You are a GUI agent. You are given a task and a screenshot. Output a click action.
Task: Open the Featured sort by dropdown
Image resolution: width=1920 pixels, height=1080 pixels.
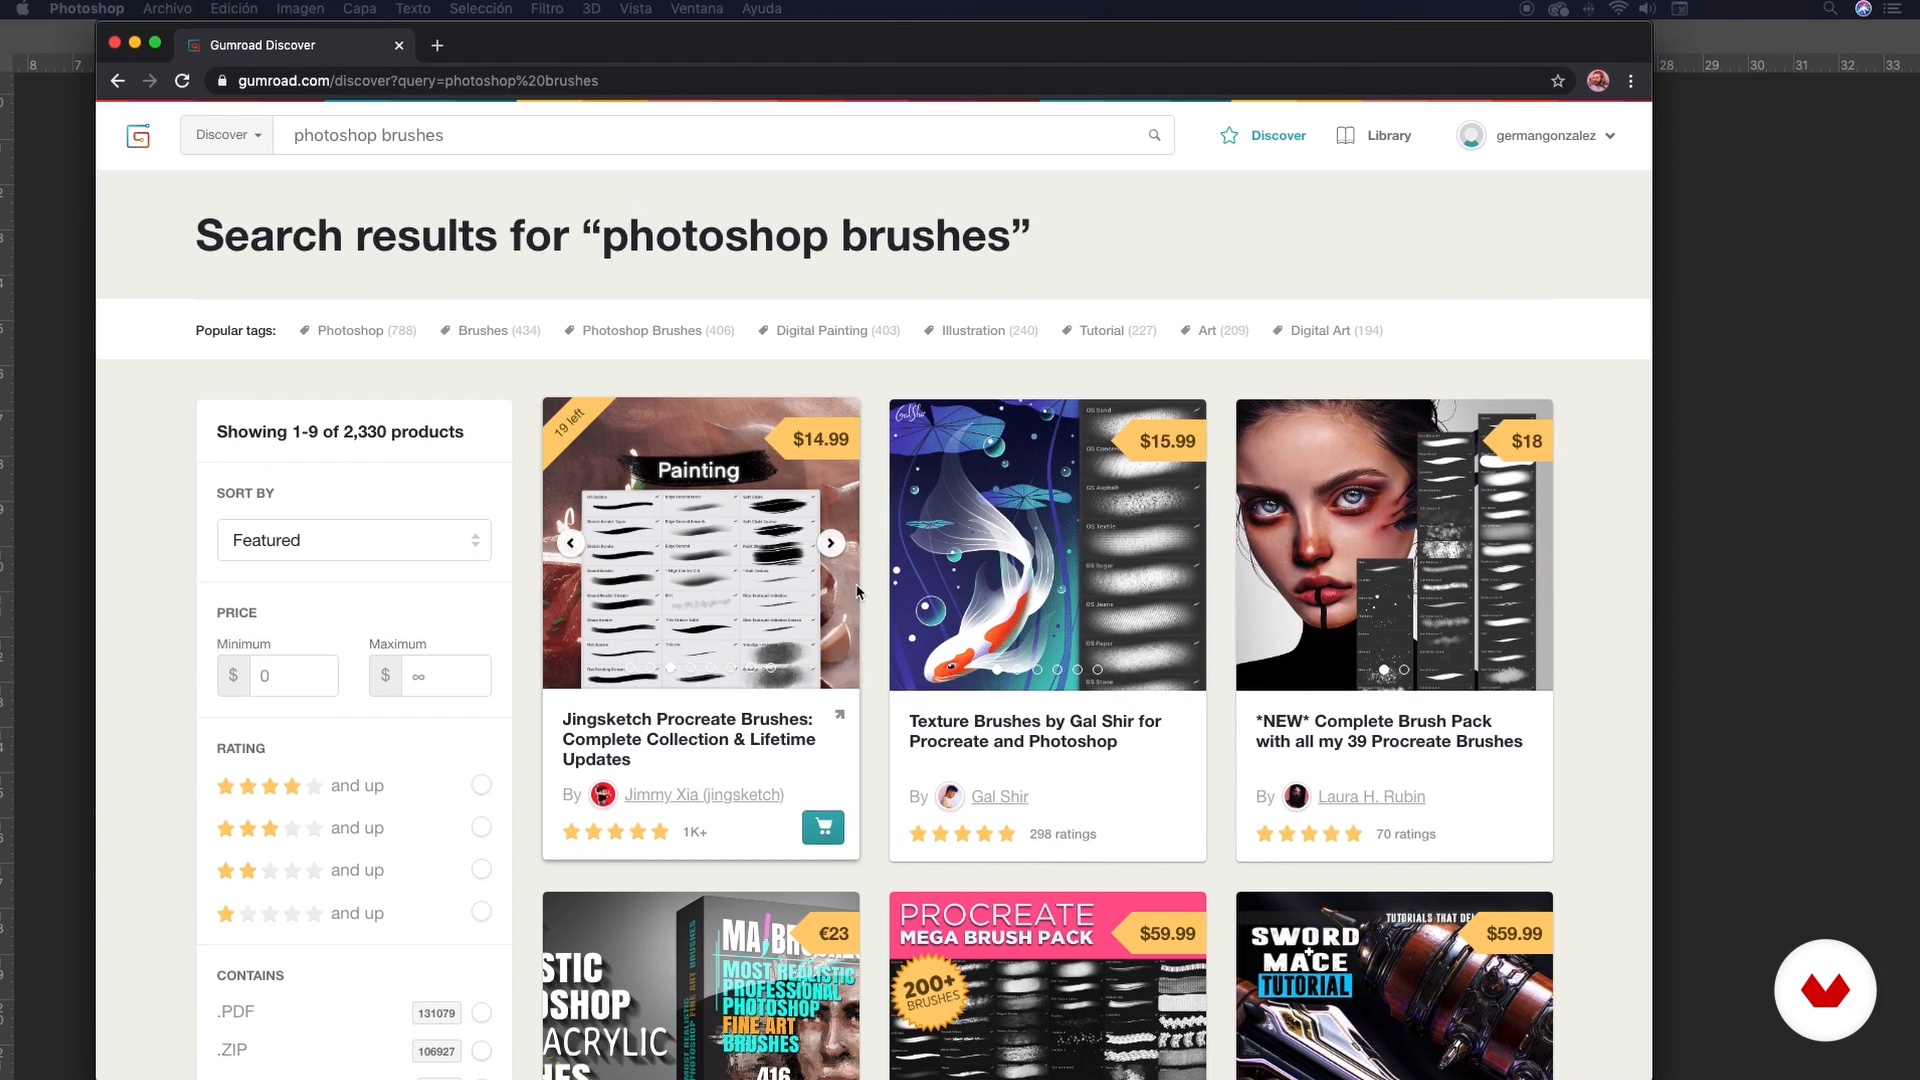click(354, 540)
